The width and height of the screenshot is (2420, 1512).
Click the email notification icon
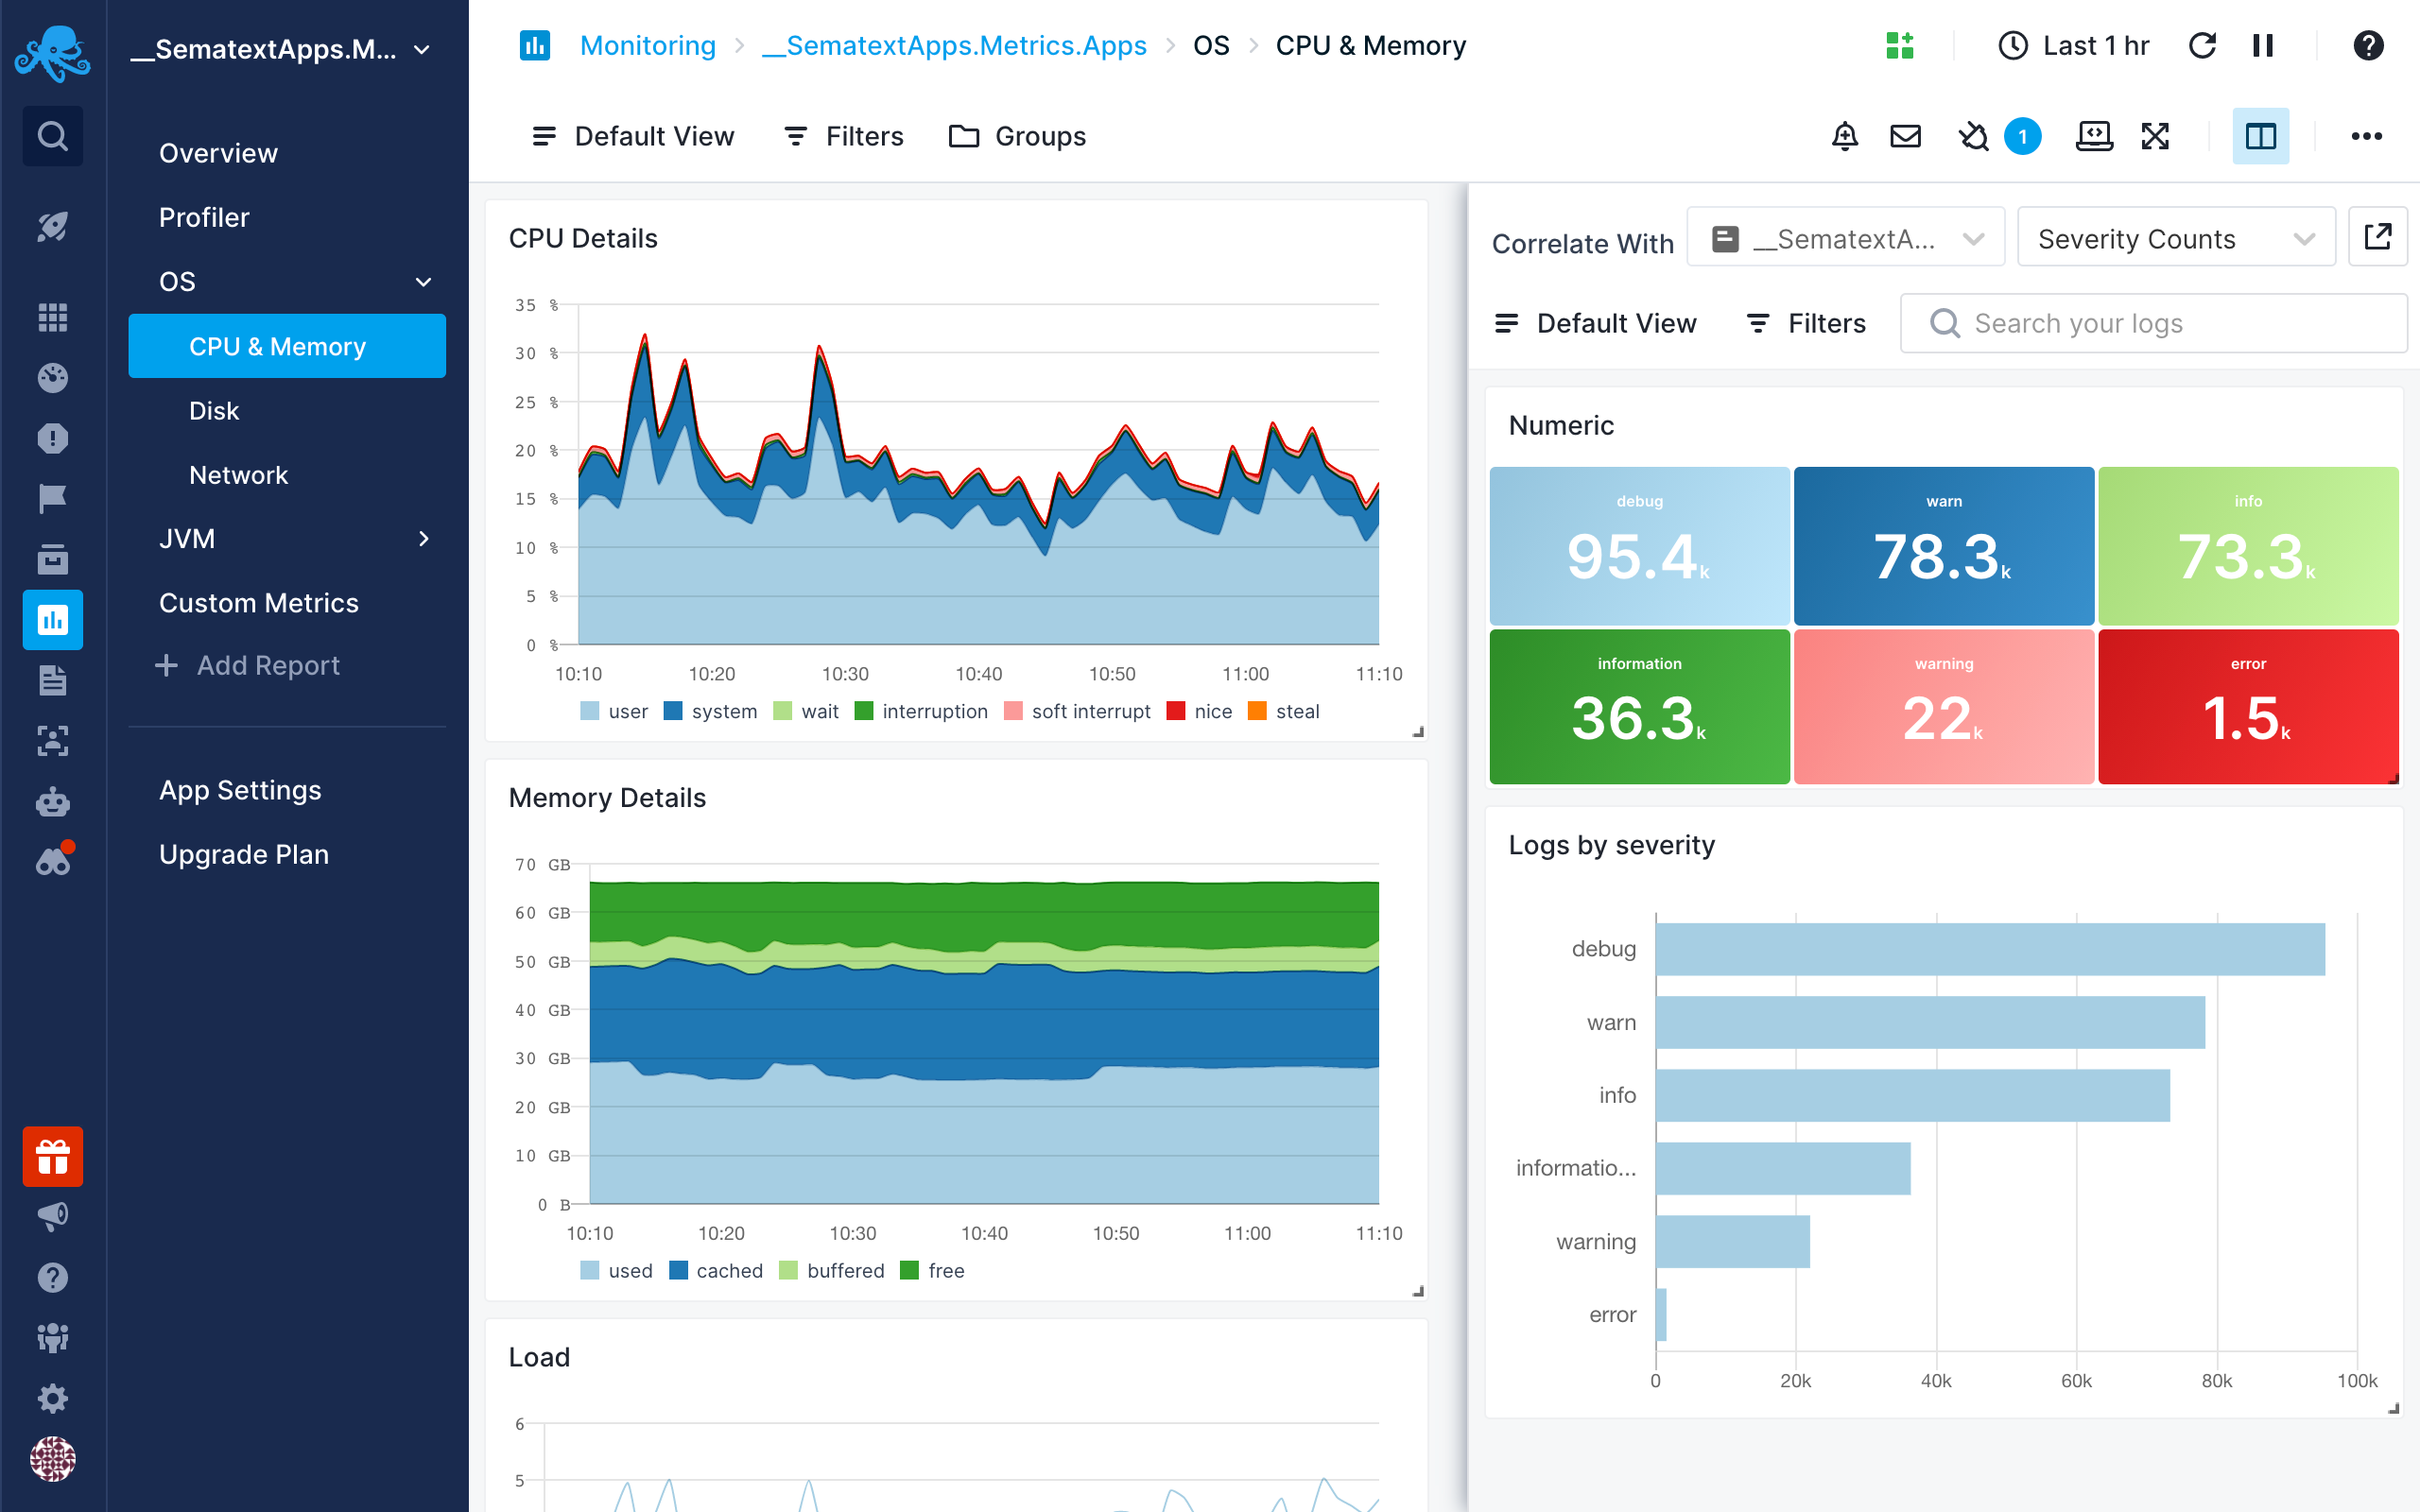pyautogui.click(x=1904, y=136)
